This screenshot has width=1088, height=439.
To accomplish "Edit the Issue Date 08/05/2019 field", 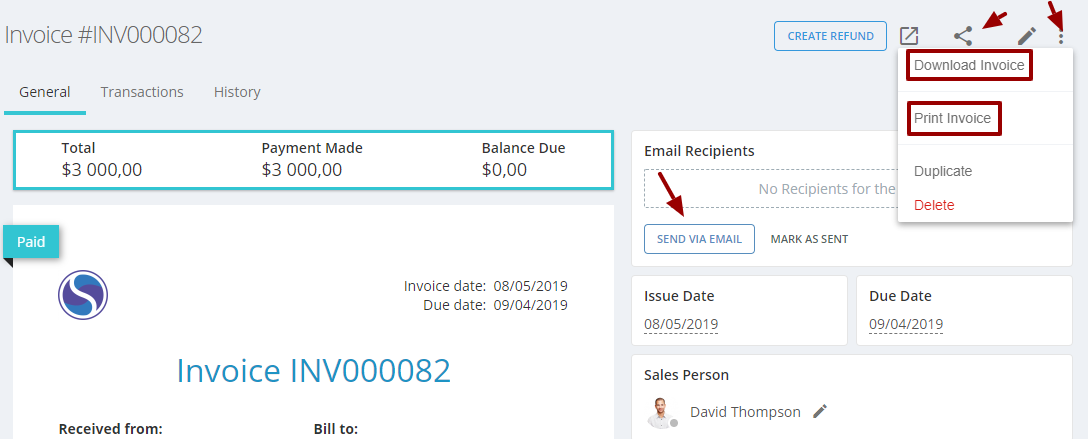I will 681,324.
